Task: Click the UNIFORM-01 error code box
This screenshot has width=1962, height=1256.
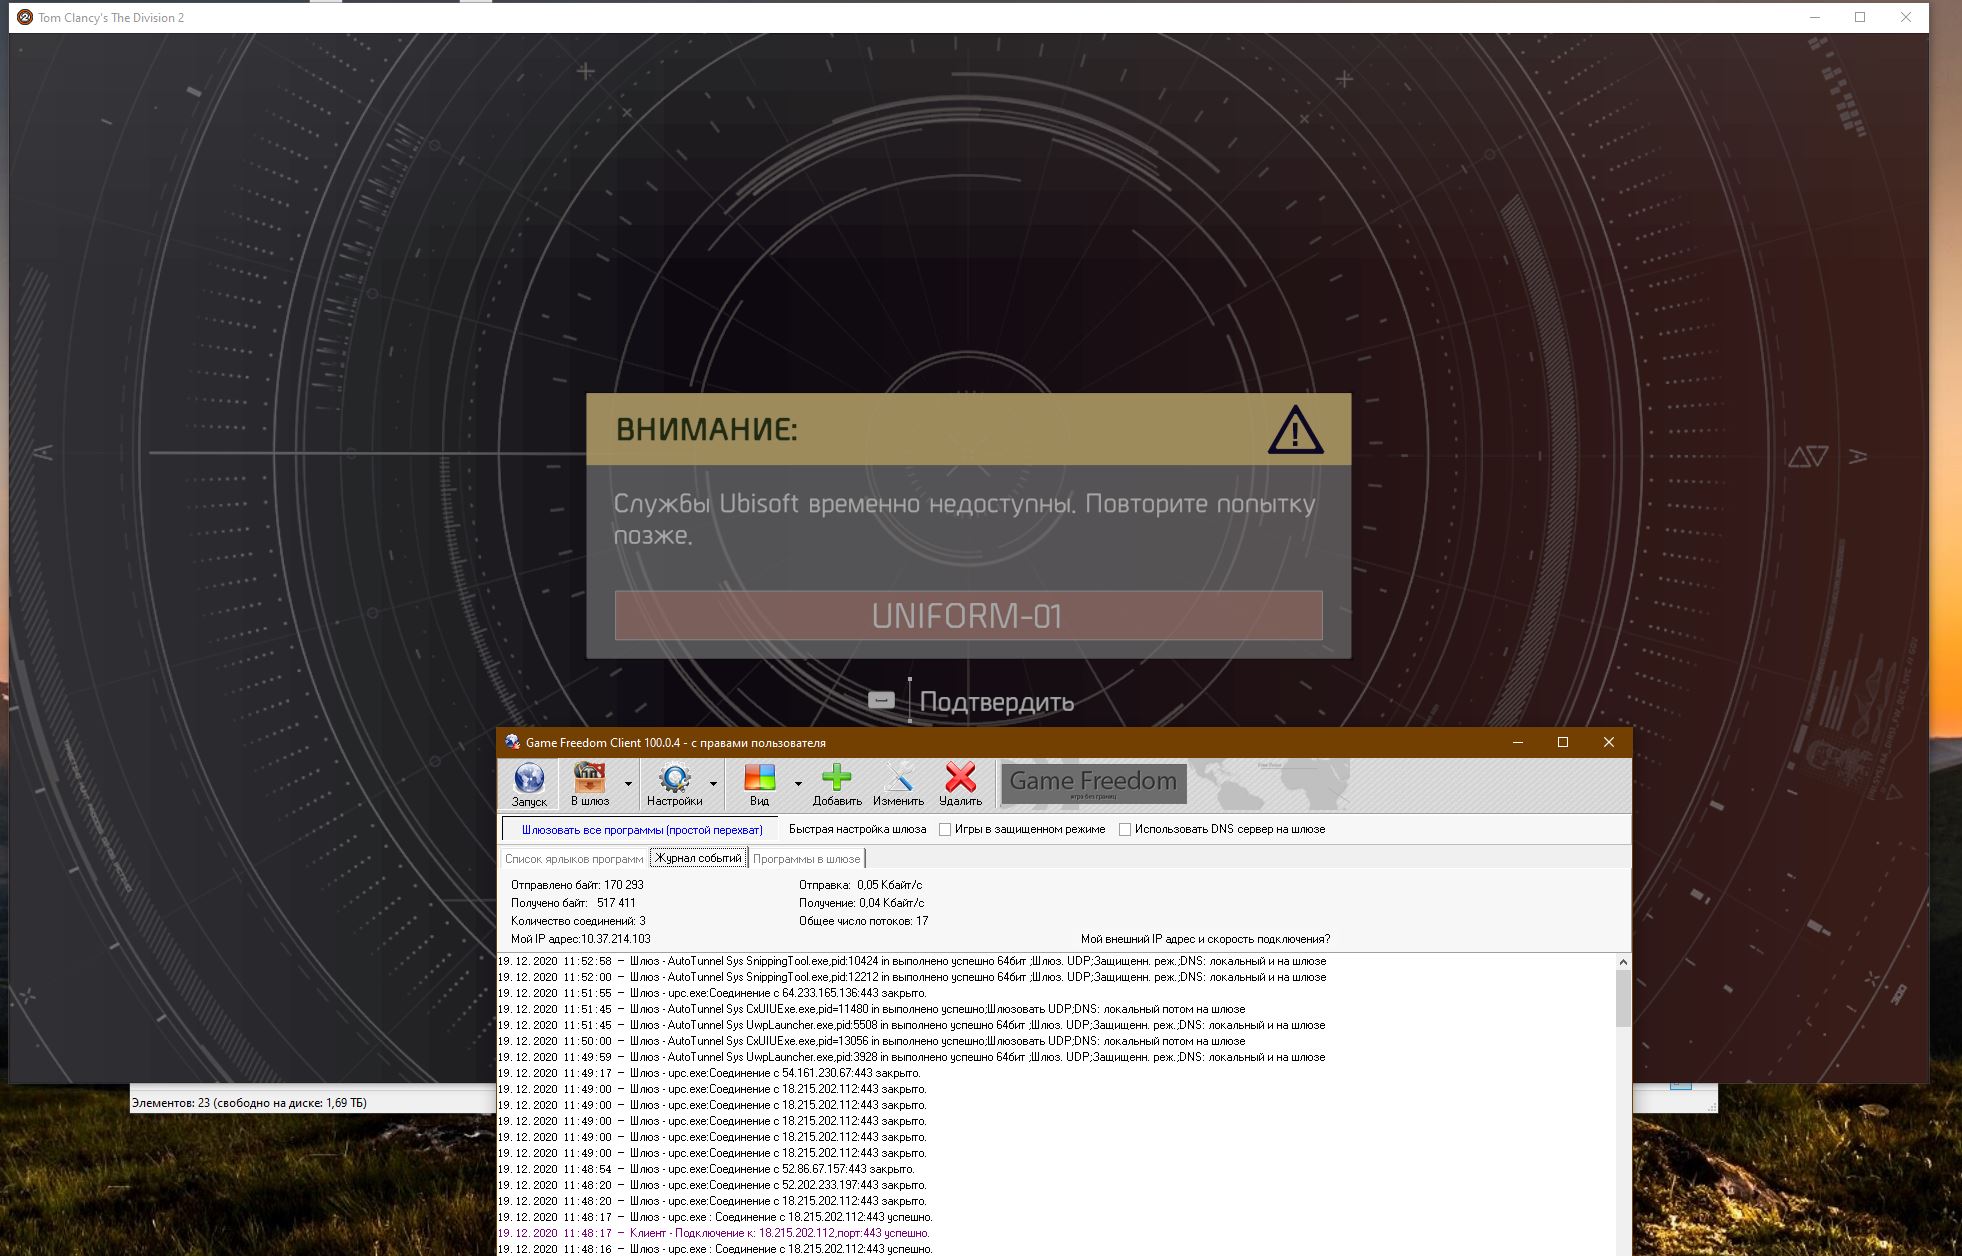Action: tap(968, 615)
